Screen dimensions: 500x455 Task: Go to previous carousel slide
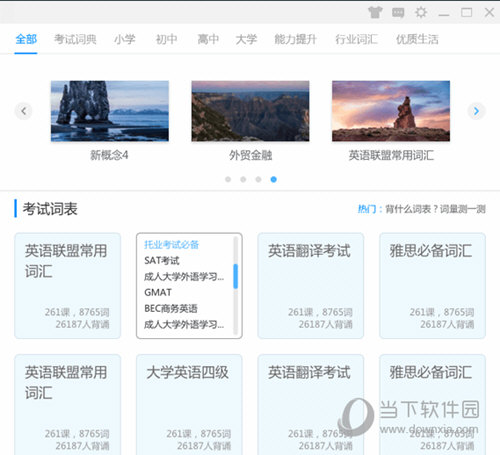23,111
